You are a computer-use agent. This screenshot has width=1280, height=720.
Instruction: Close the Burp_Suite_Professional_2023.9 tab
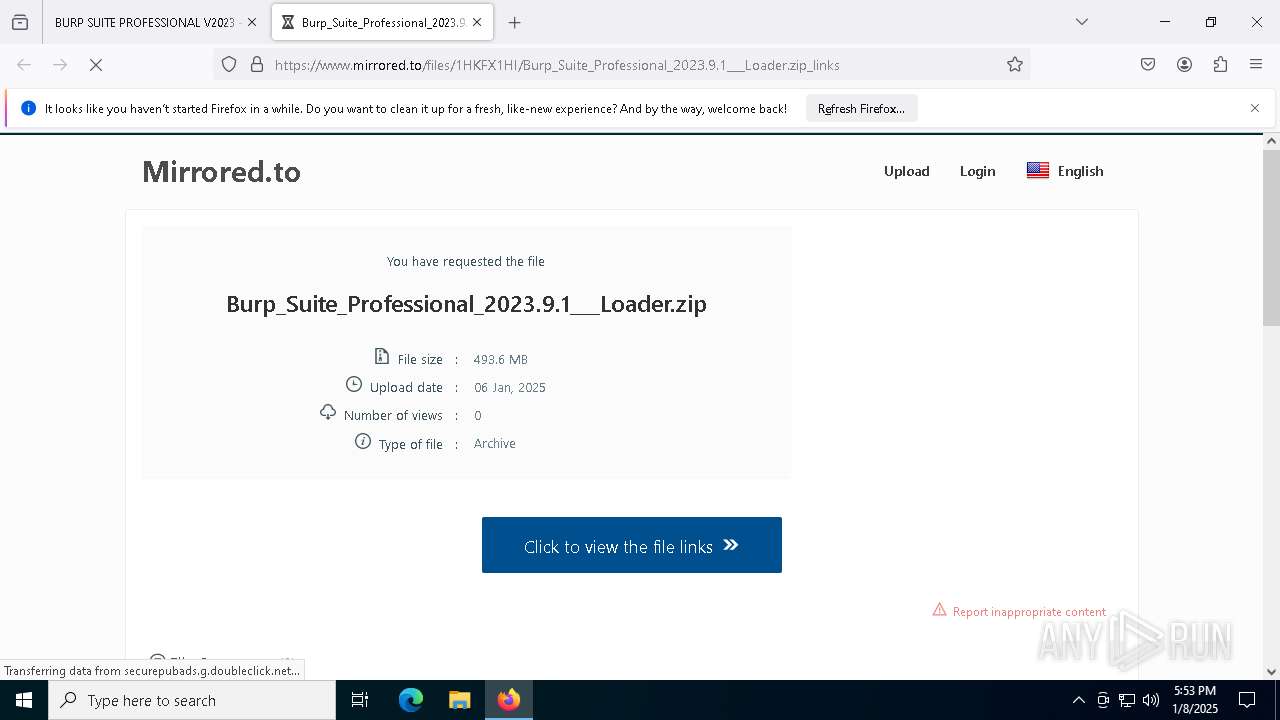tap(477, 22)
